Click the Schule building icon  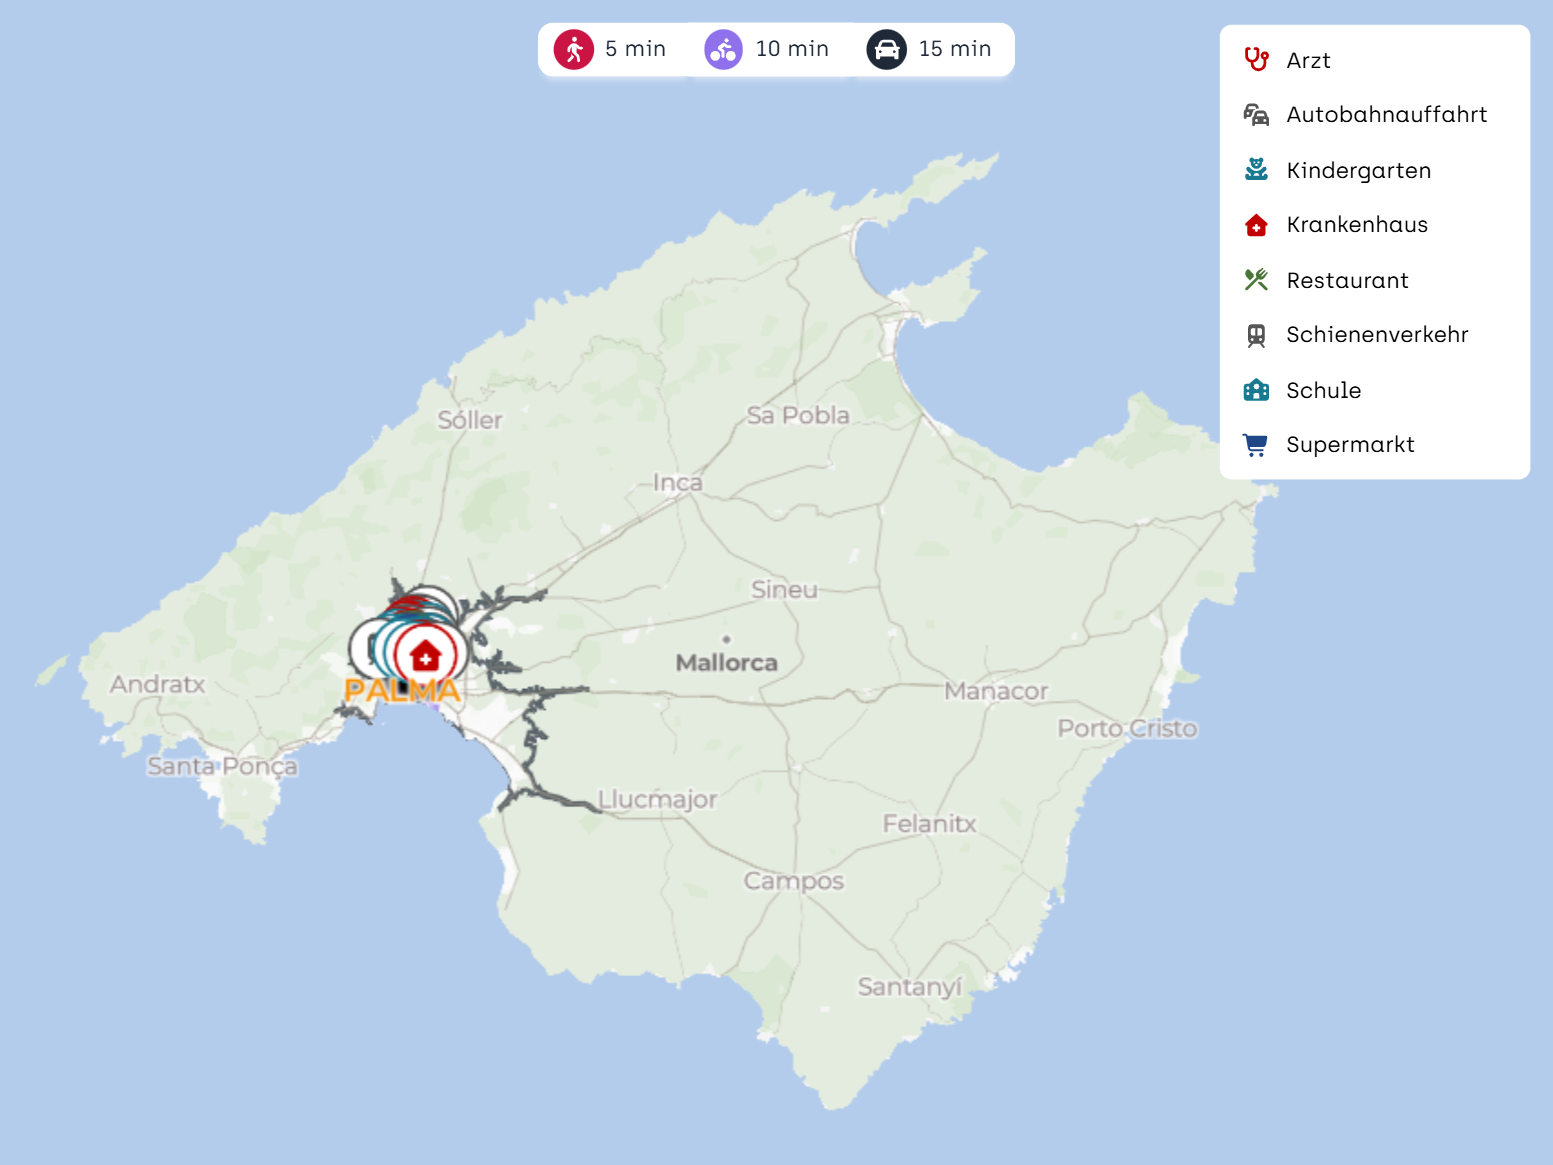[x=1256, y=390]
